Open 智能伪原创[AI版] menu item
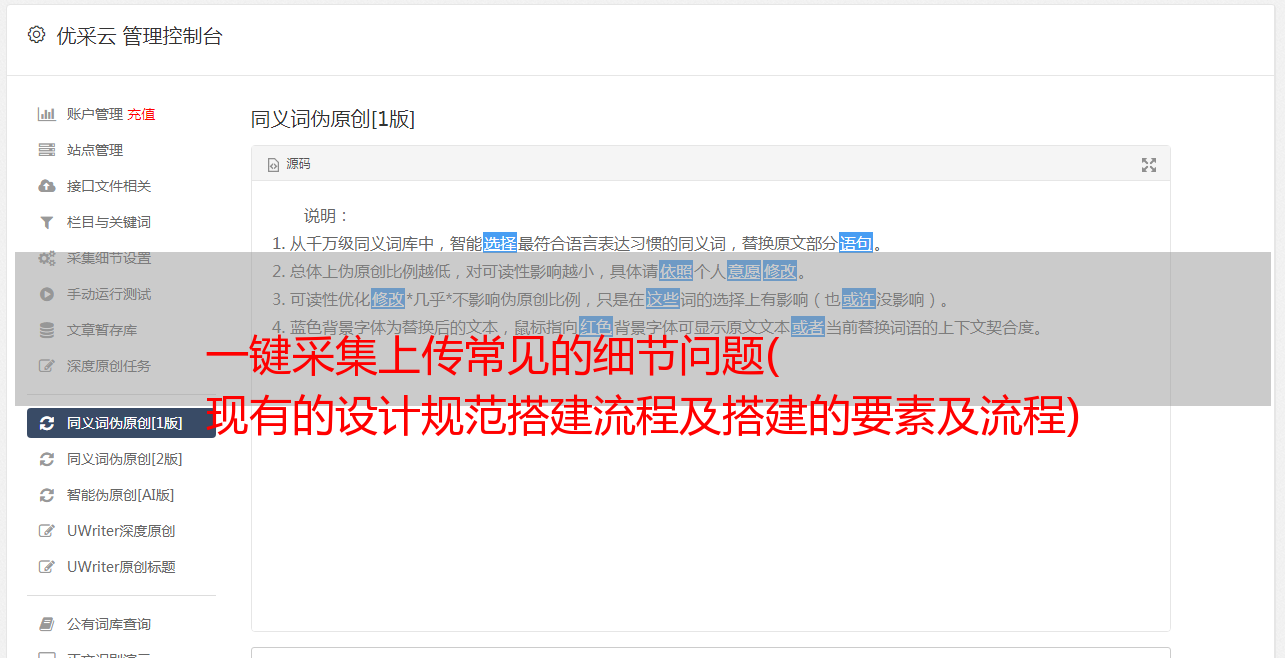 (121, 495)
